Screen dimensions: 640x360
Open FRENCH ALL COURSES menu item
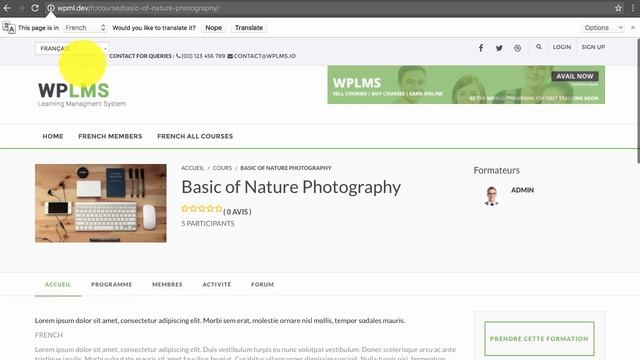(x=195, y=136)
